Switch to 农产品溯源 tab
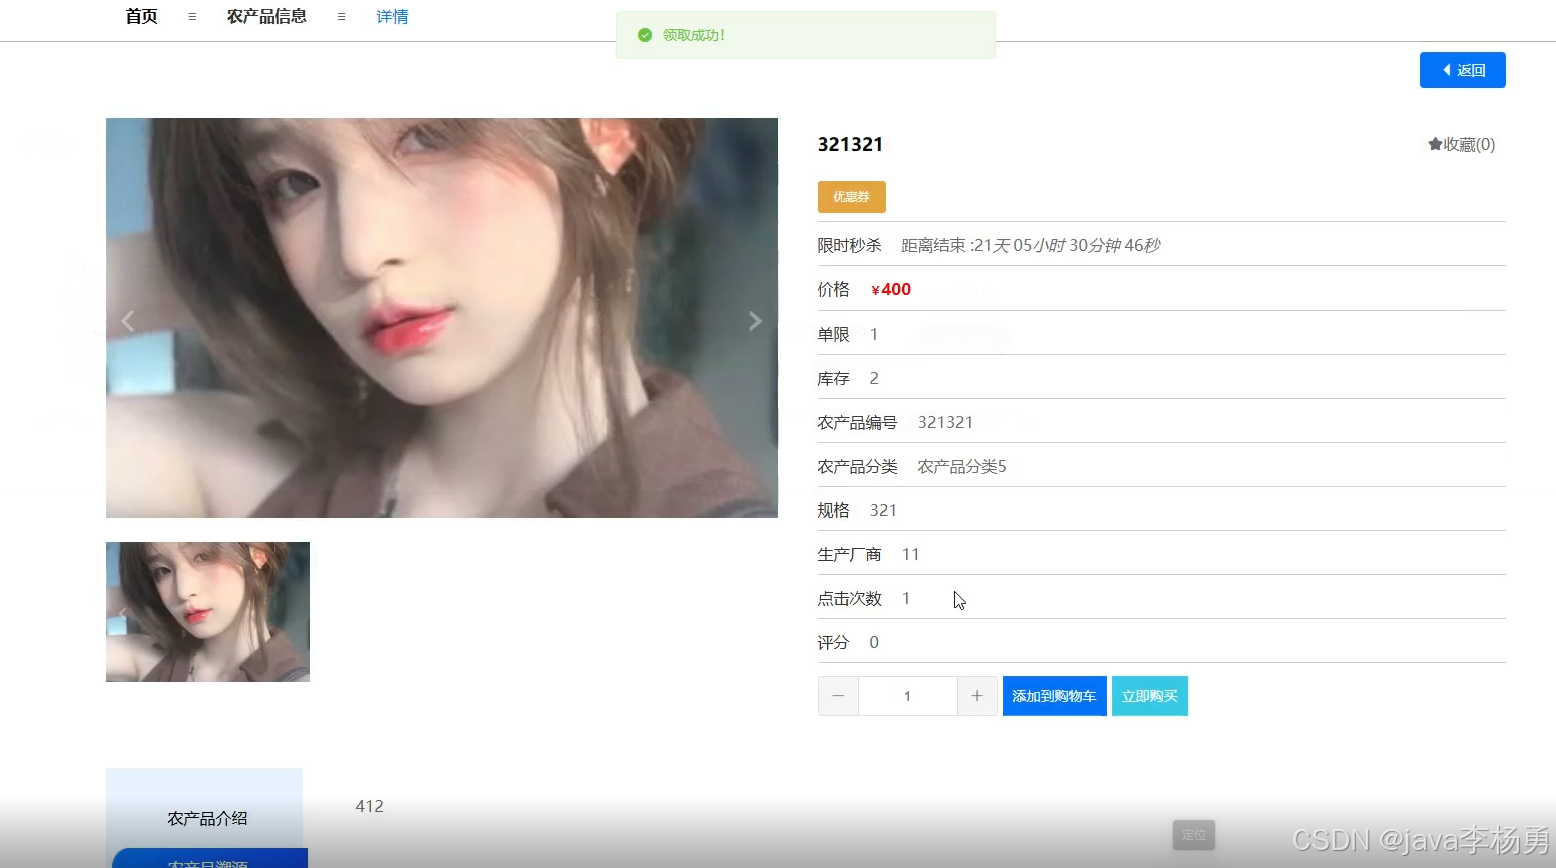This screenshot has width=1556, height=868. tap(209, 861)
